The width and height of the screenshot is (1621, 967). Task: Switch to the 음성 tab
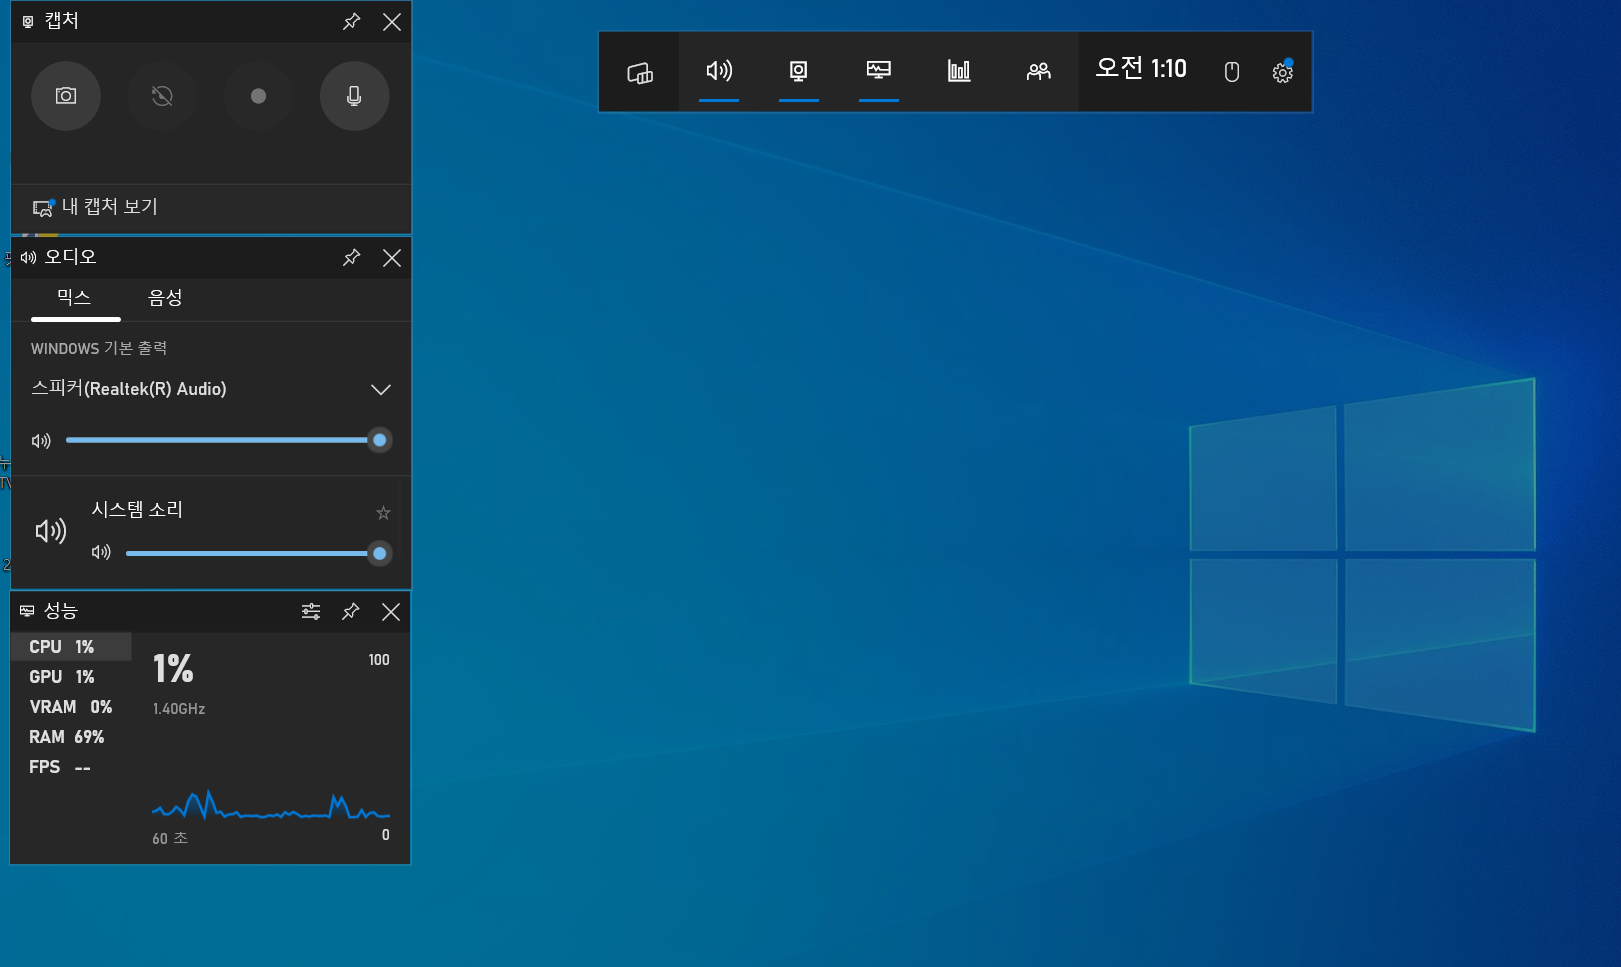[x=165, y=298]
